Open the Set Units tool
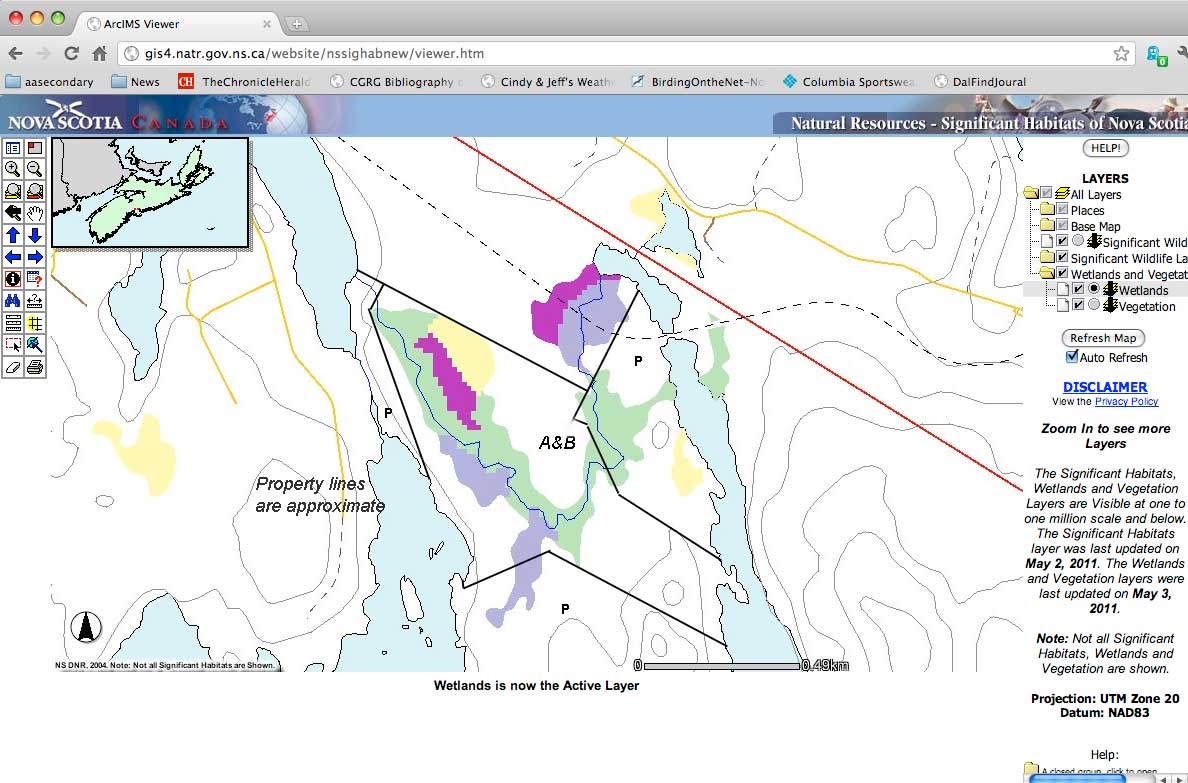Viewport: 1188px width, 783px height. (13, 324)
